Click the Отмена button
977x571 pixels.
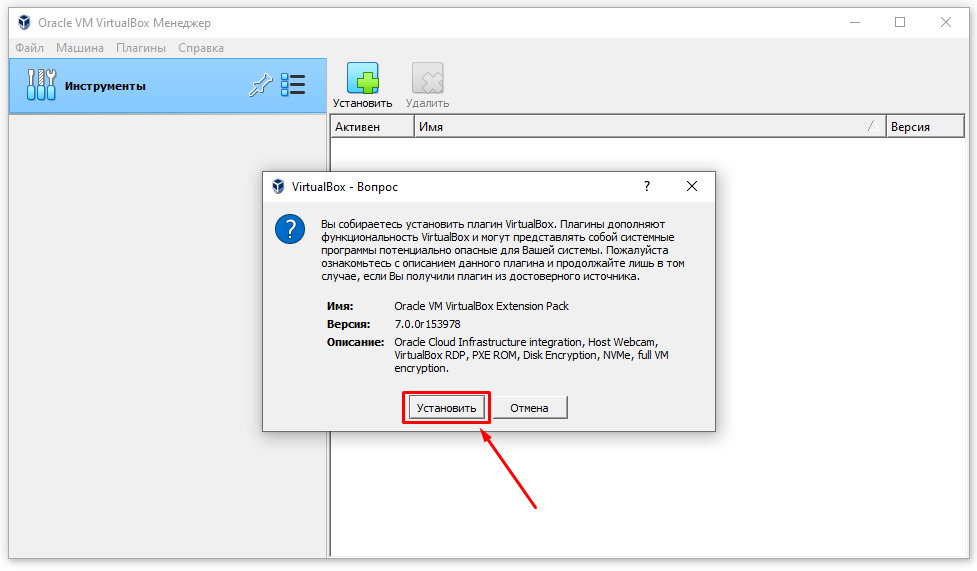click(530, 408)
